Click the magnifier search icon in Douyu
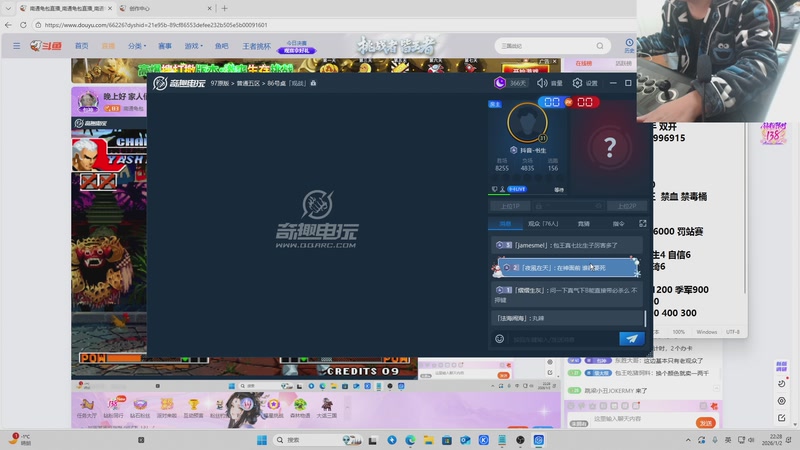The width and height of the screenshot is (800, 450). (x=600, y=46)
